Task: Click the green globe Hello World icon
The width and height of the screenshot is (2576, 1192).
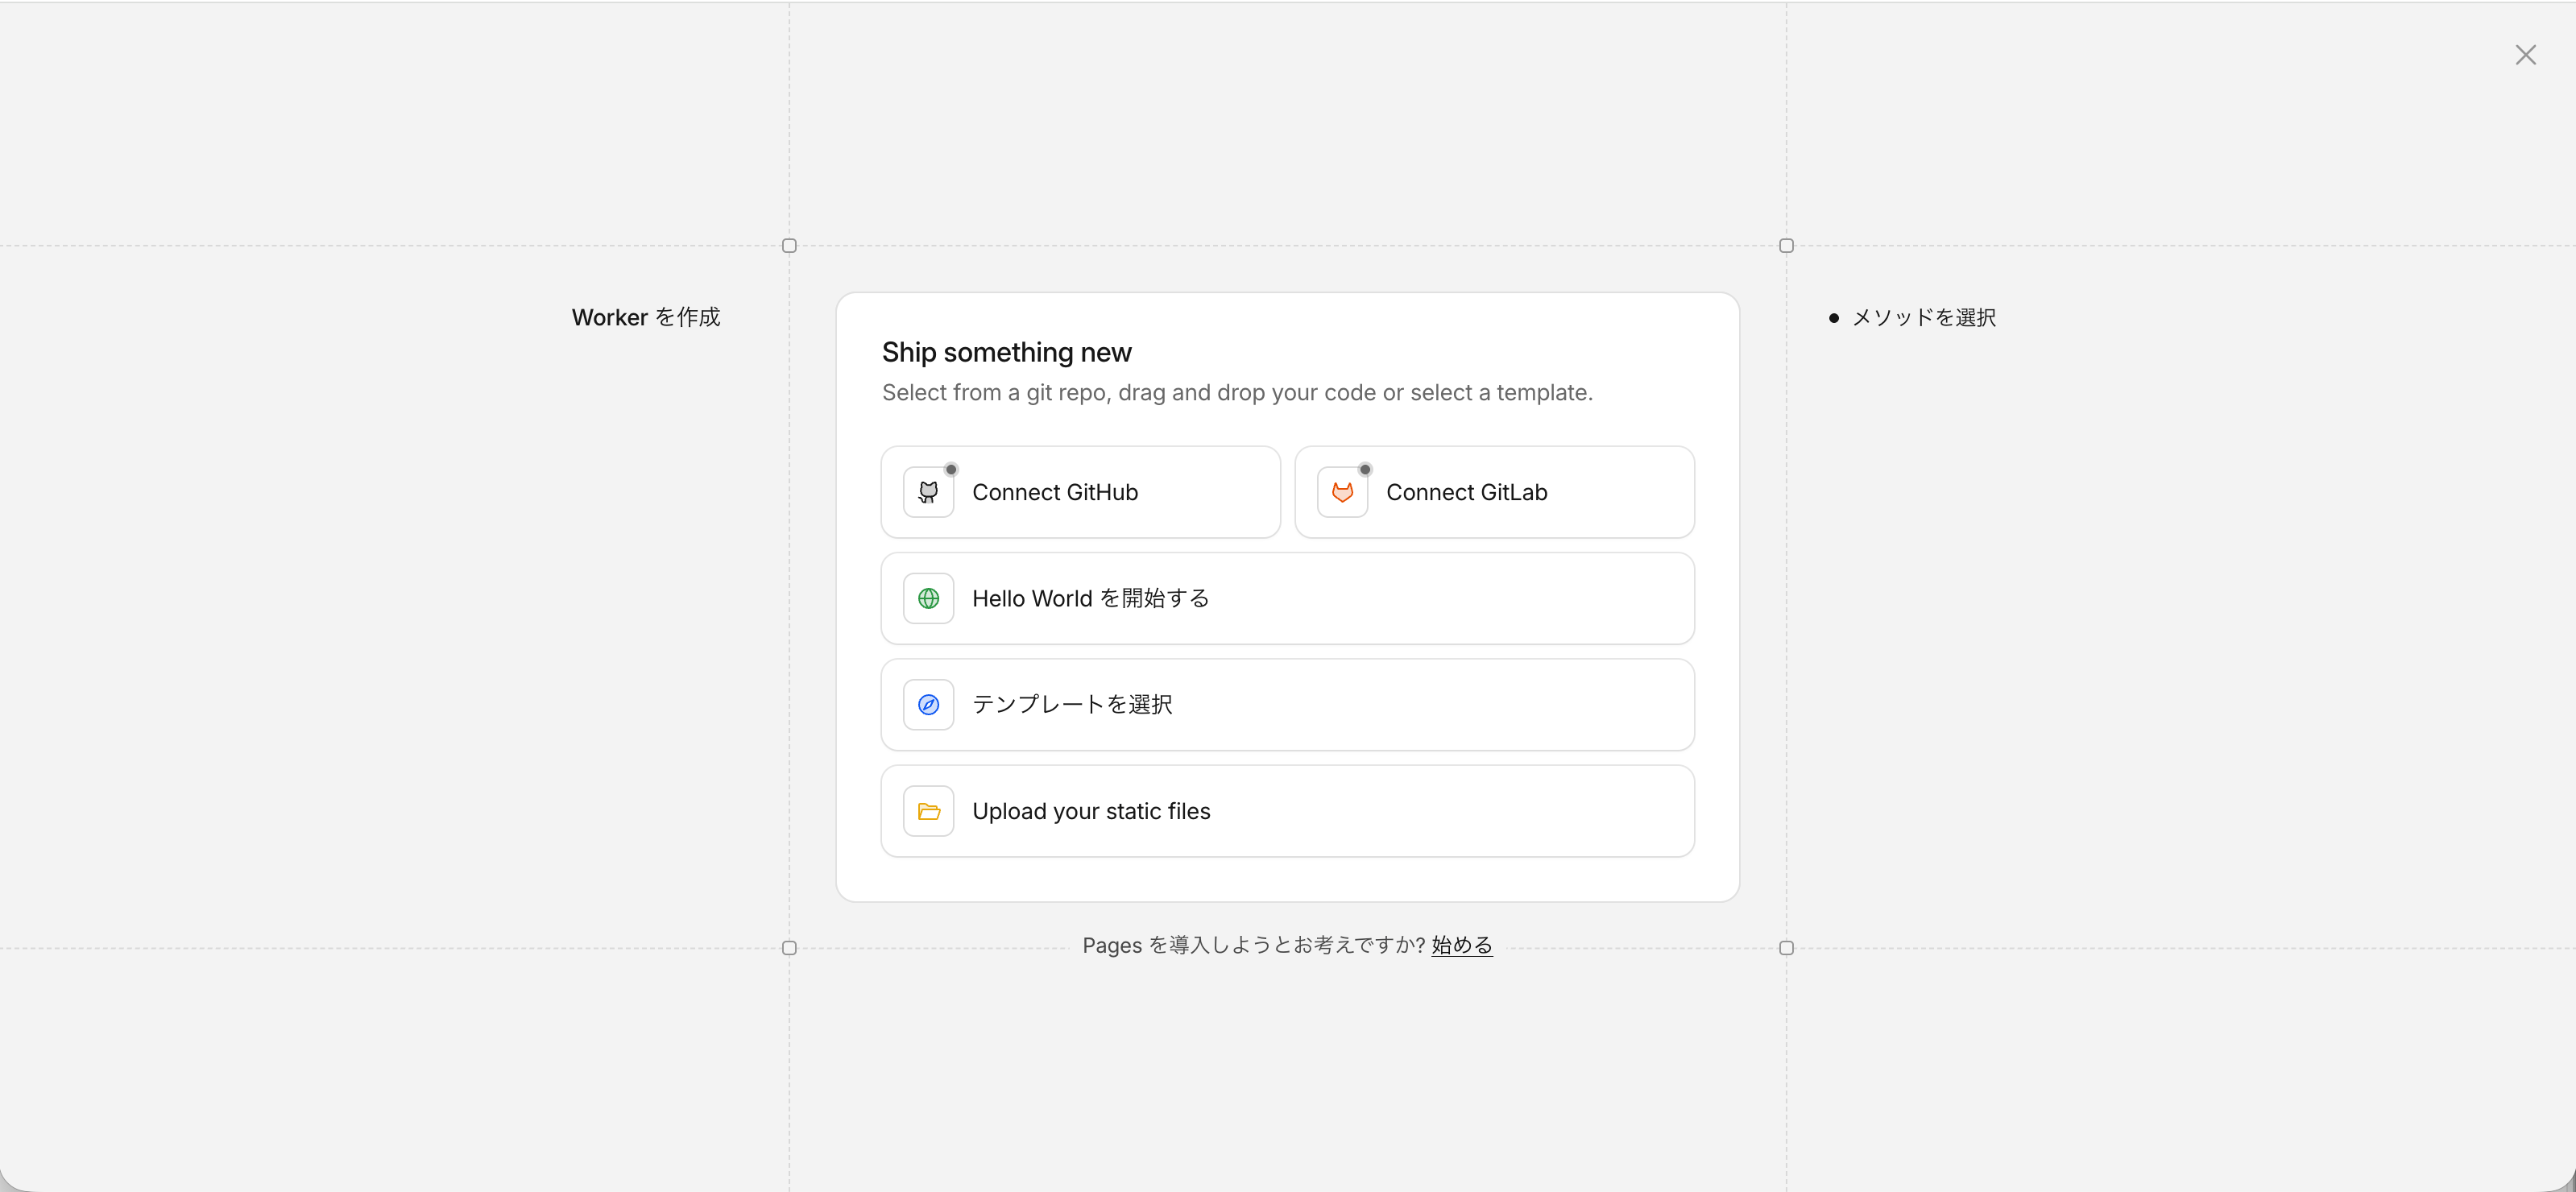Action: coord(928,598)
